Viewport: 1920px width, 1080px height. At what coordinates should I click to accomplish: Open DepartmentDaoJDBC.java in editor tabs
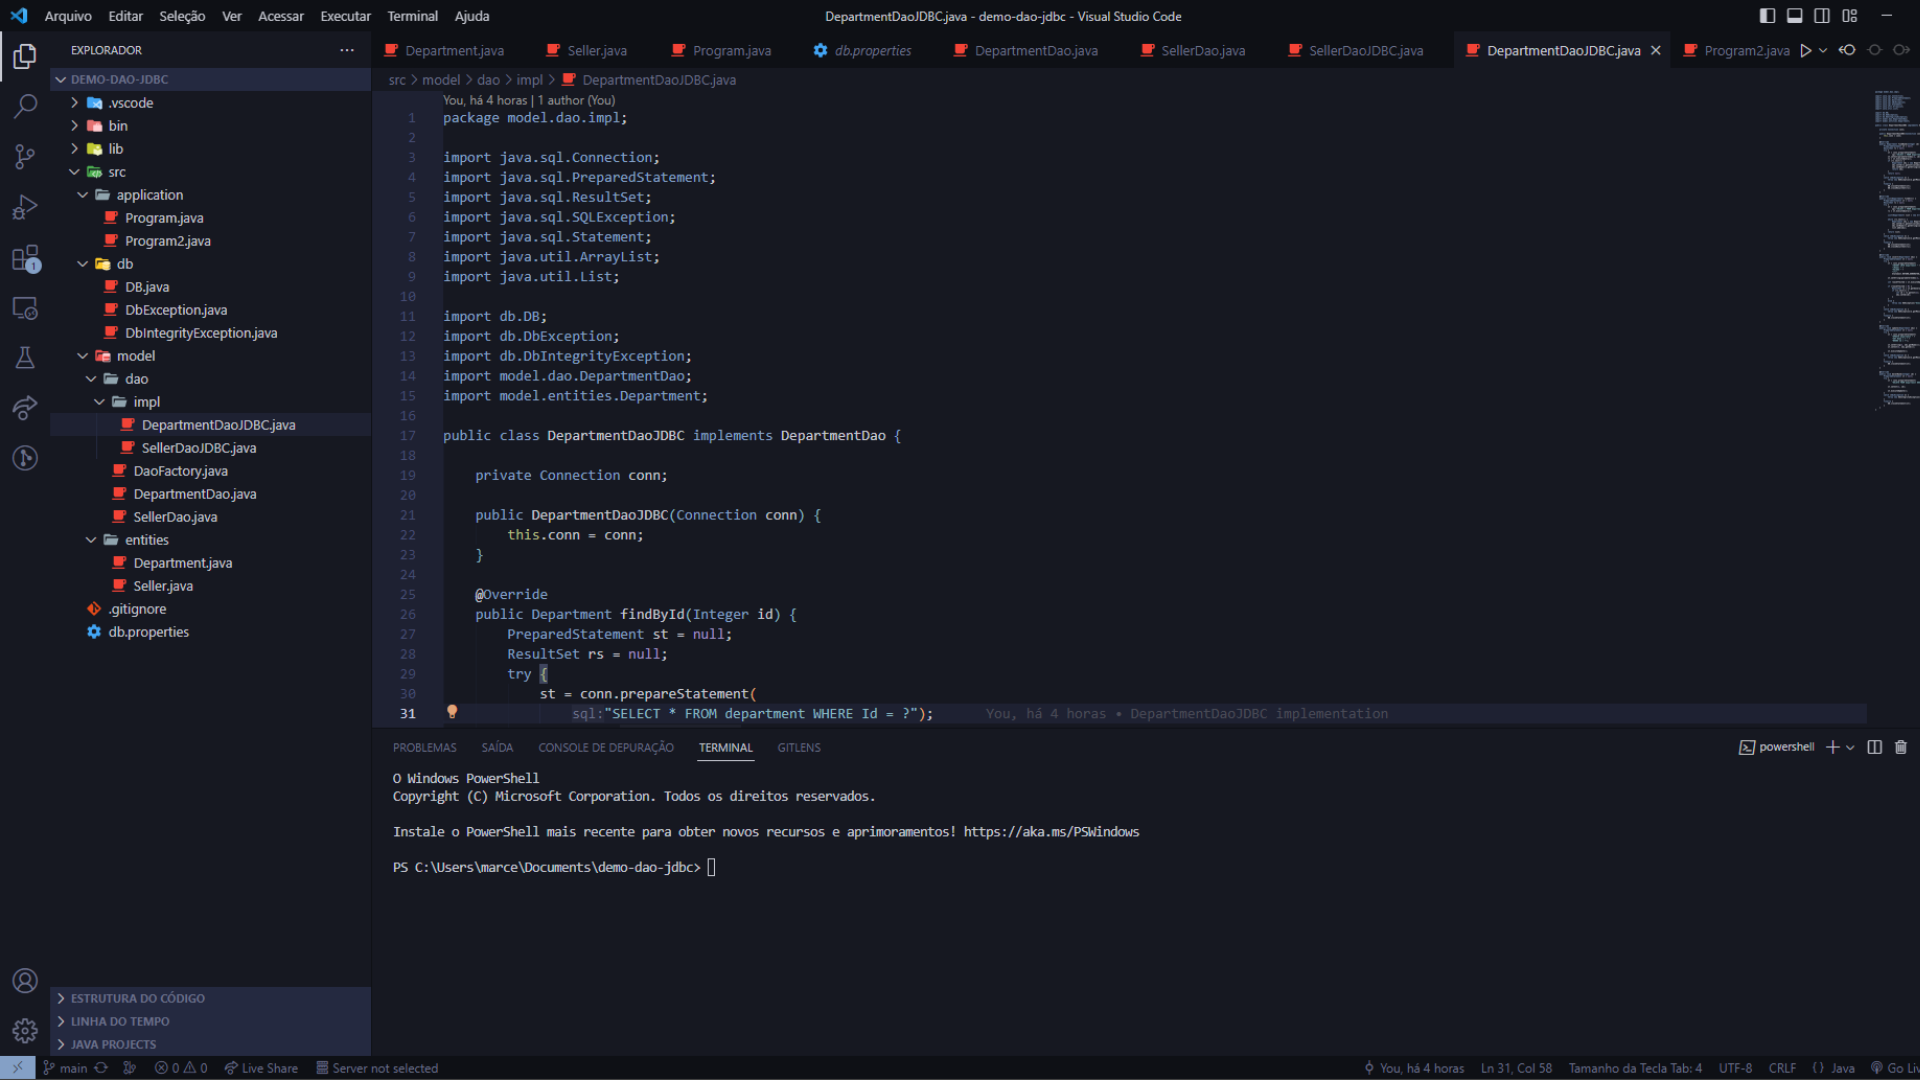1563,50
